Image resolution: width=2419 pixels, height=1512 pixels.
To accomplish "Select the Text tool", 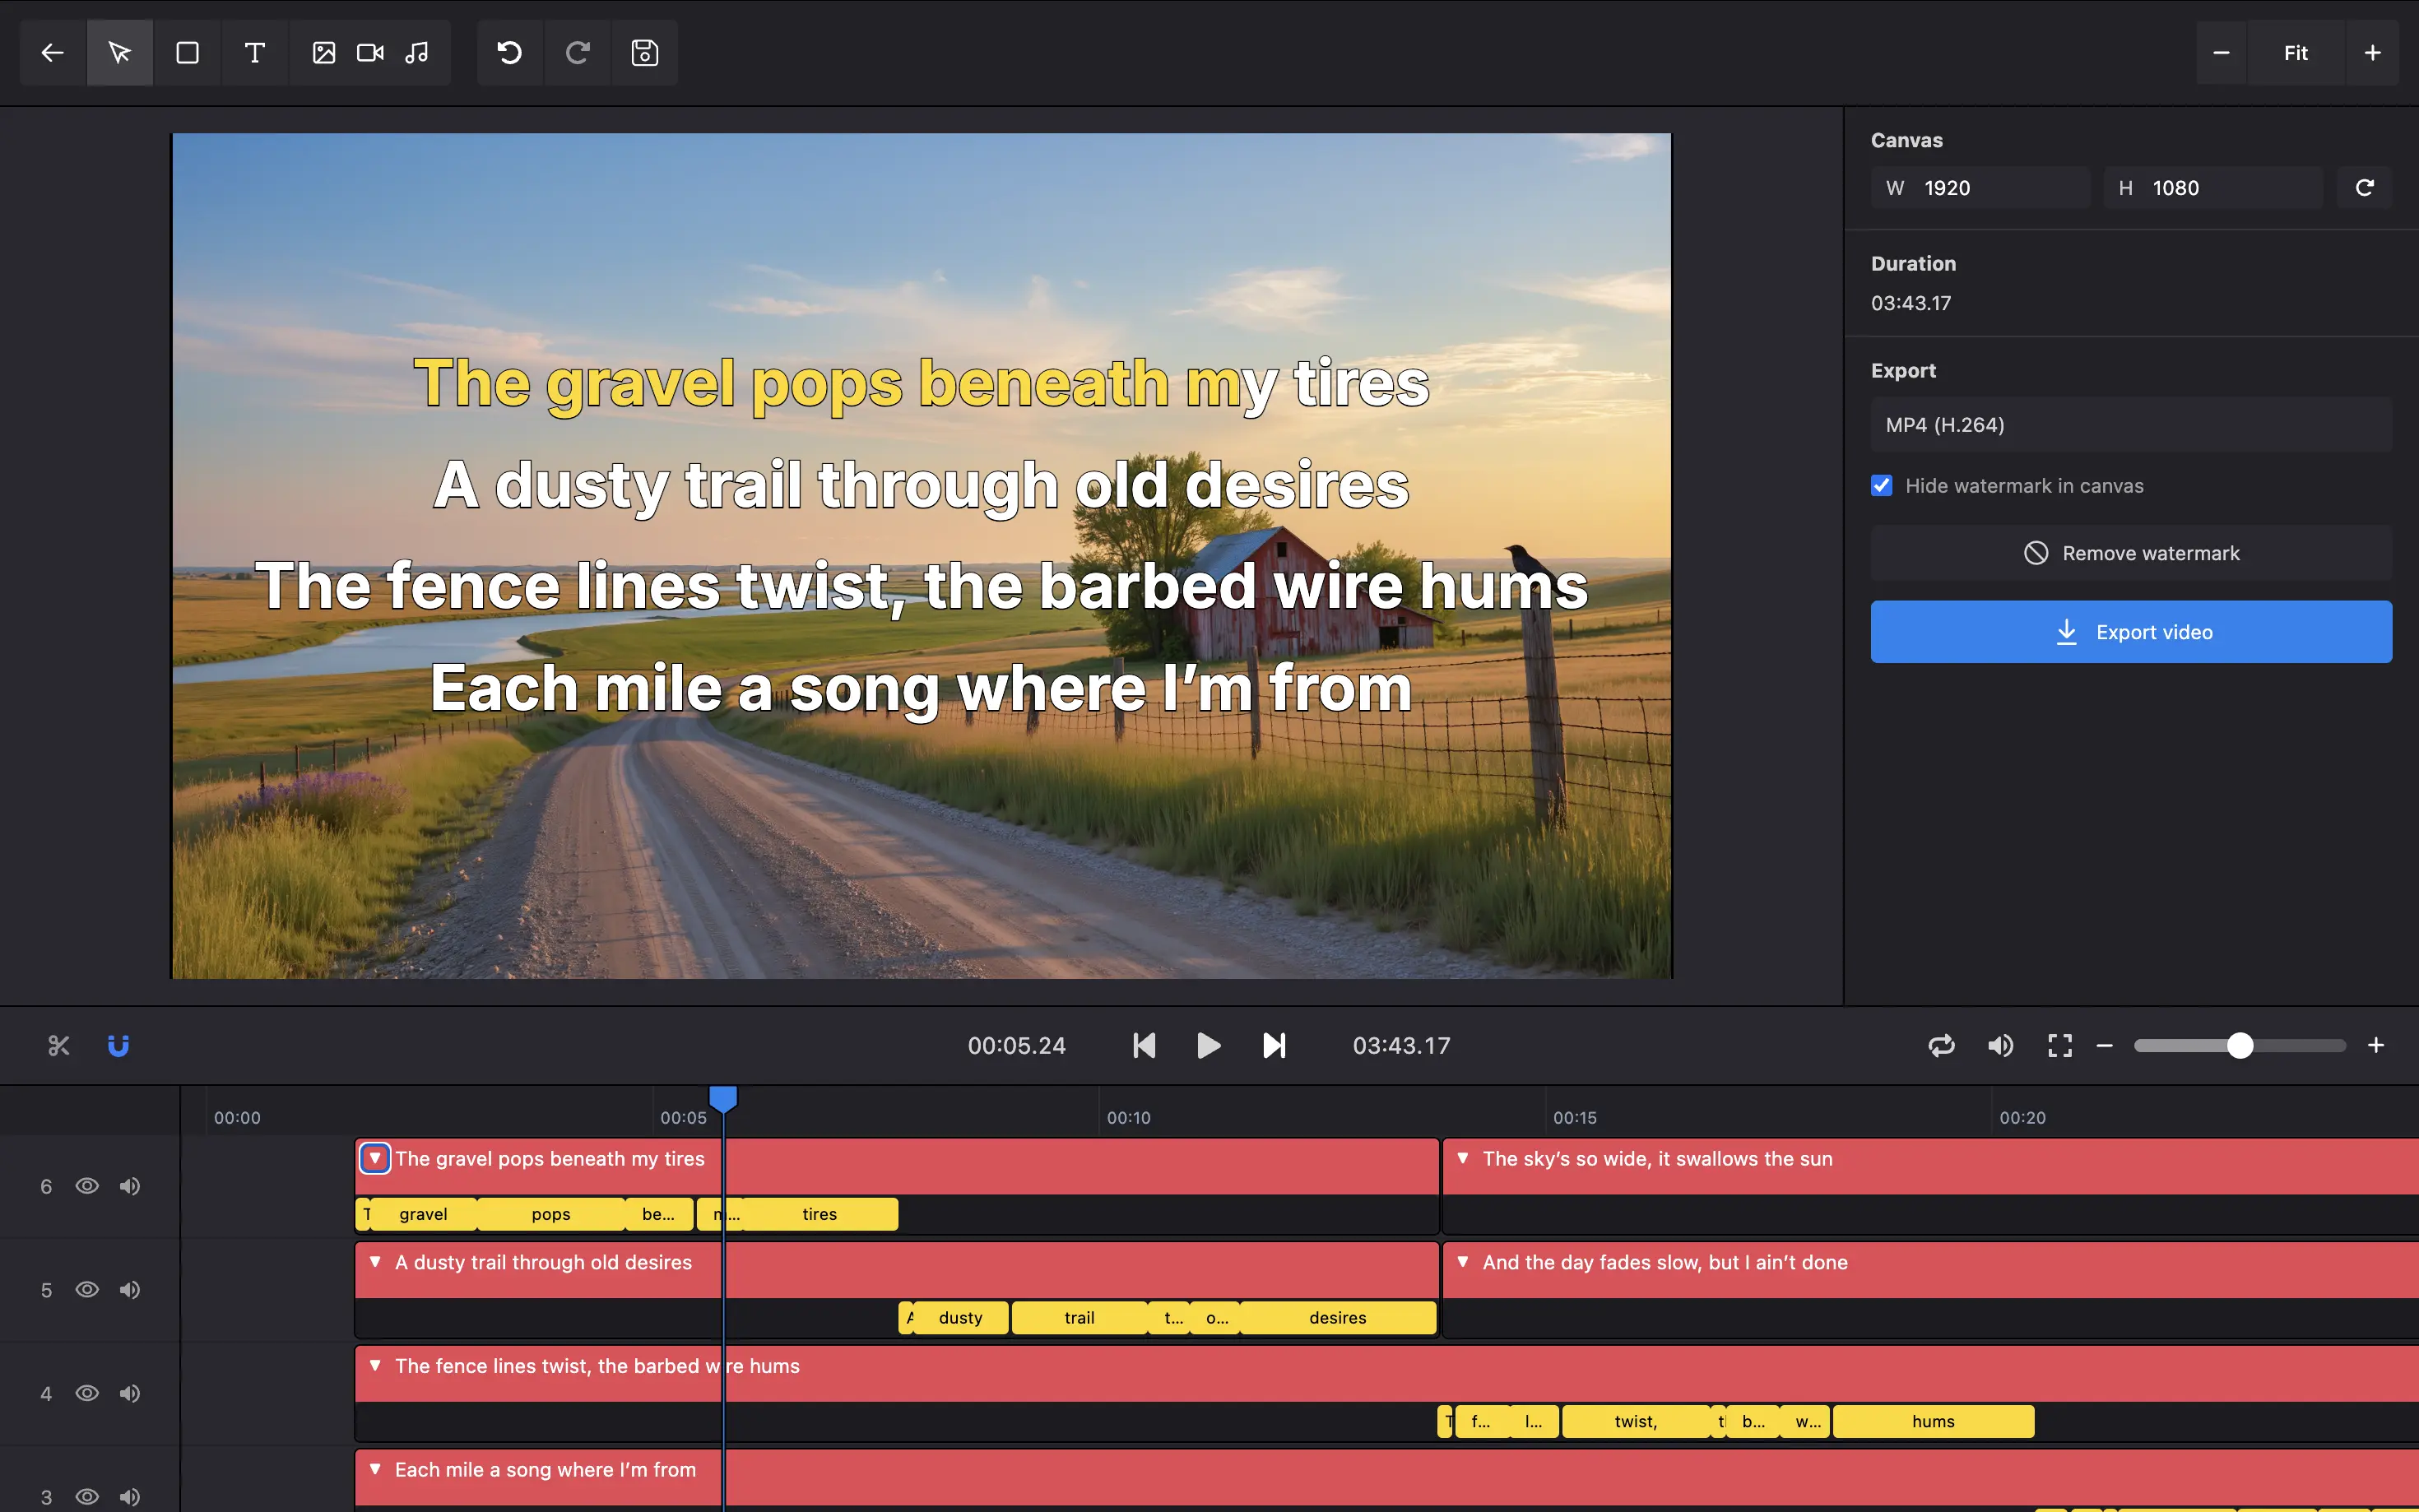I will point(254,53).
